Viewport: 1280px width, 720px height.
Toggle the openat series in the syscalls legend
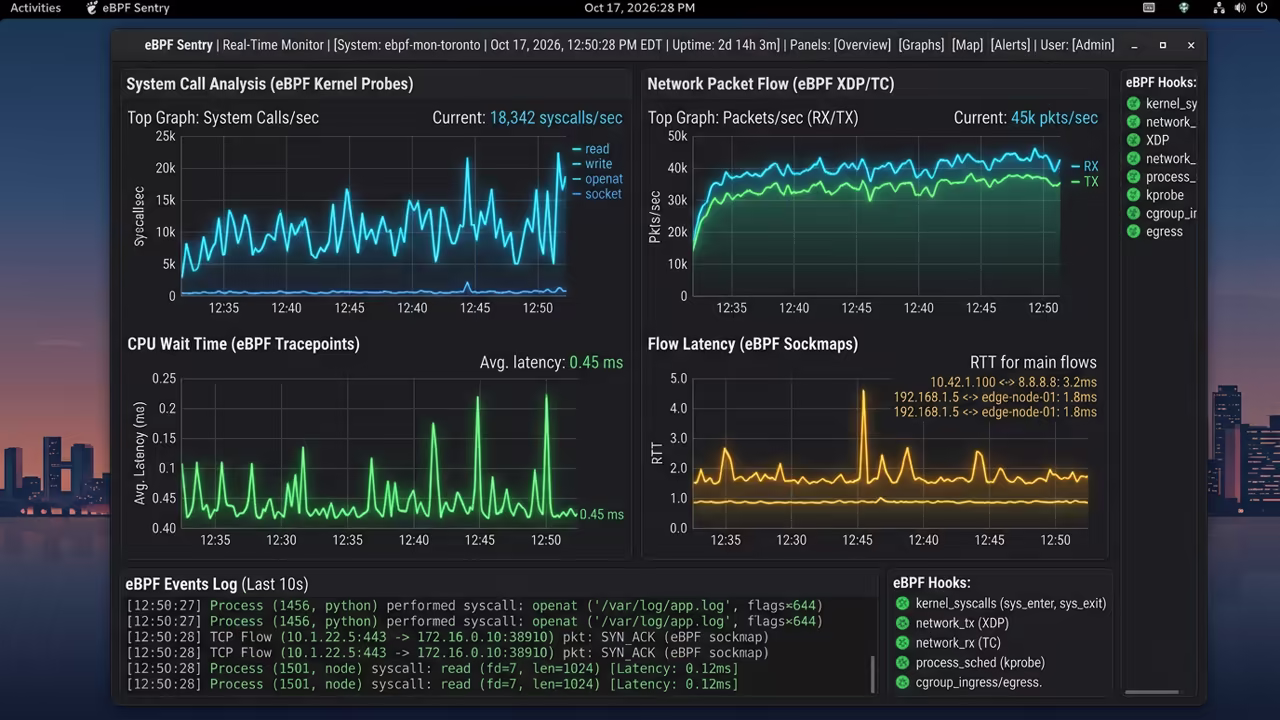pos(596,179)
